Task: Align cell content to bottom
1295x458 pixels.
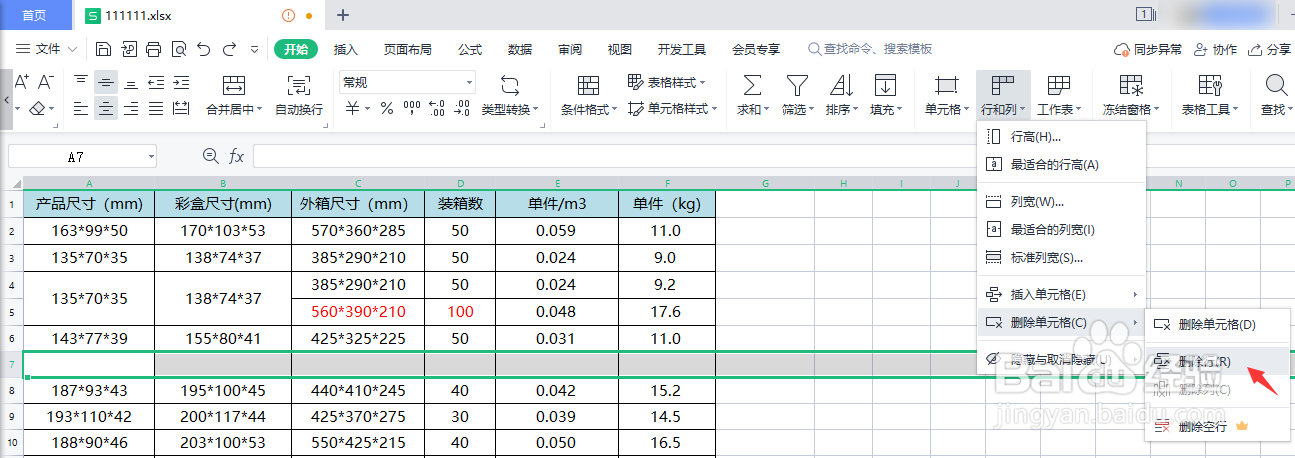Action: point(130,83)
